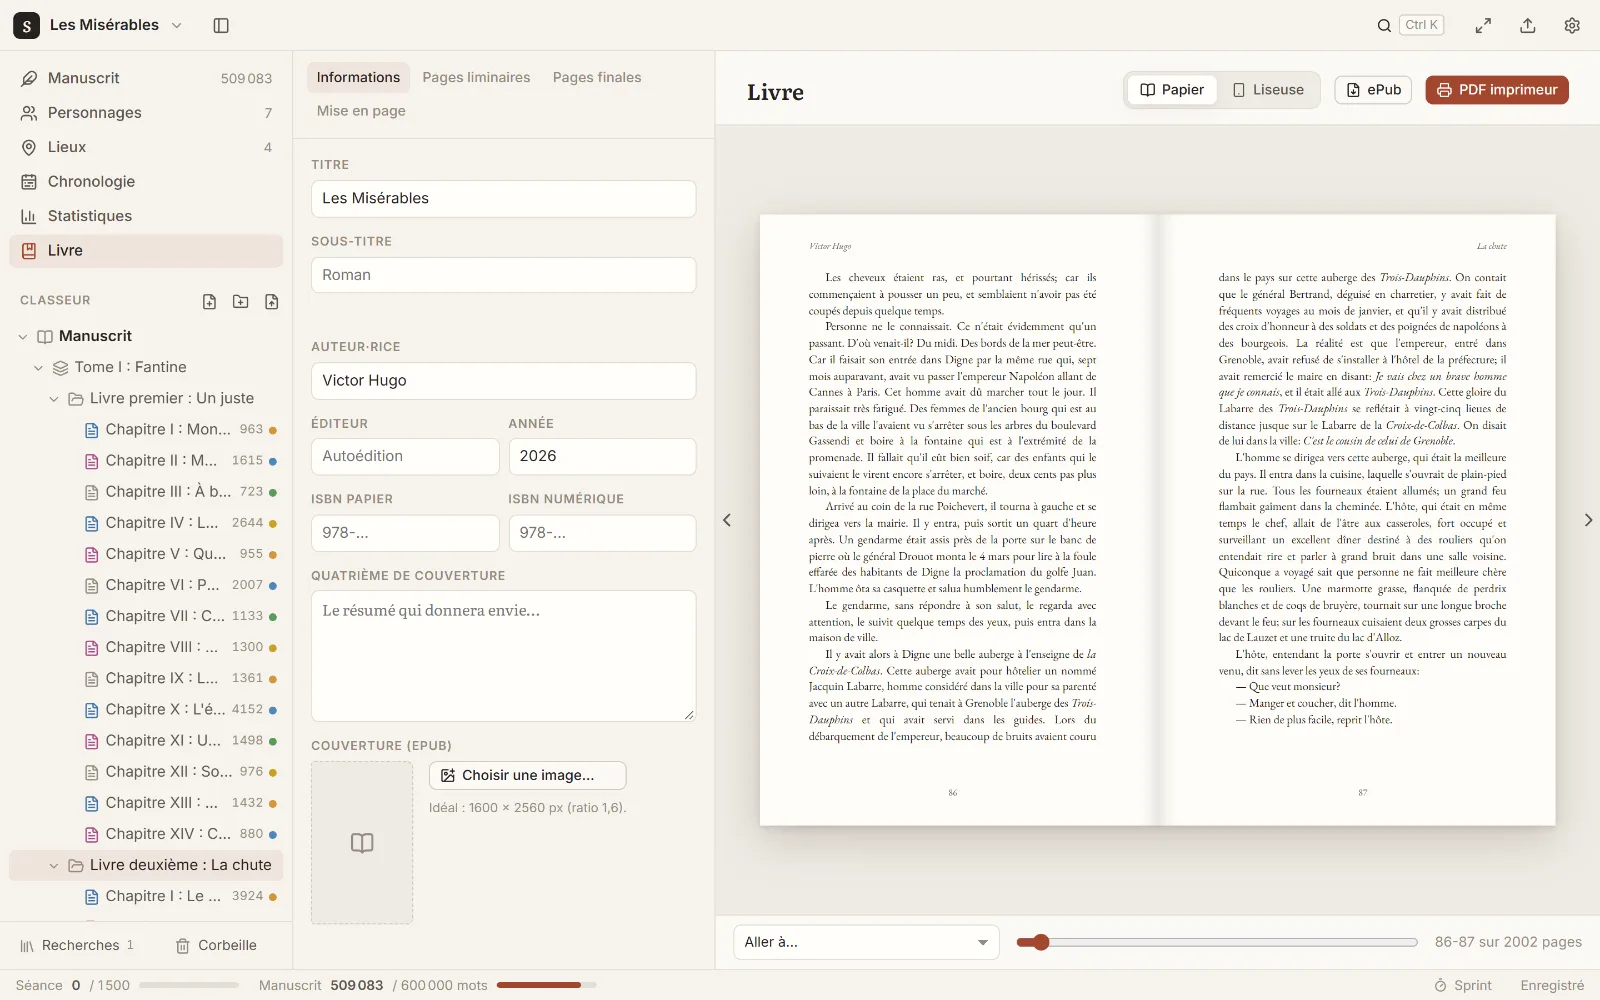
Task: Click the share/export icon in header
Action: [1528, 25]
